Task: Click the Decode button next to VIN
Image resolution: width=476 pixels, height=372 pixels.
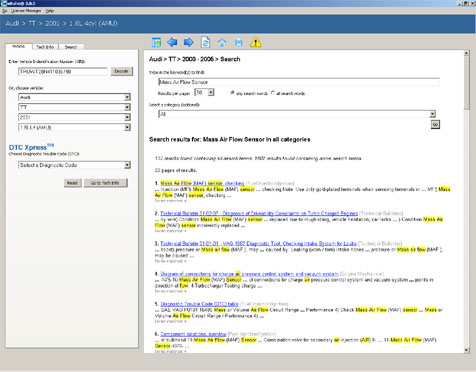Action: point(122,71)
